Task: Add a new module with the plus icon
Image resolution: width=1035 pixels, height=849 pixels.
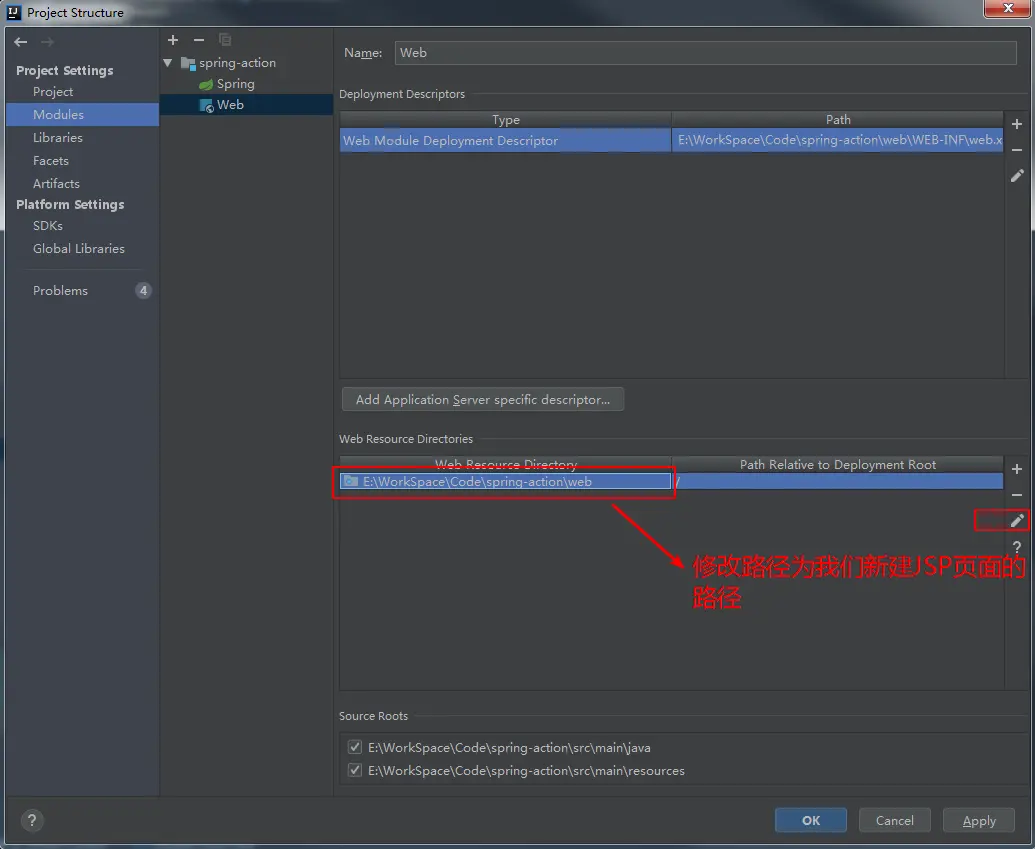Action: (173, 40)
